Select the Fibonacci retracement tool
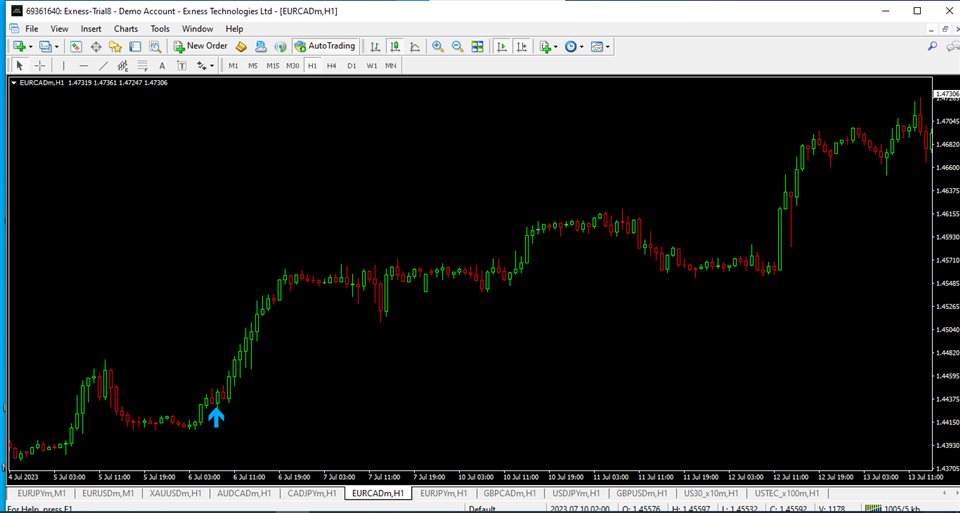The width and height of the screenshot is (960, 513). pos(142,66)
